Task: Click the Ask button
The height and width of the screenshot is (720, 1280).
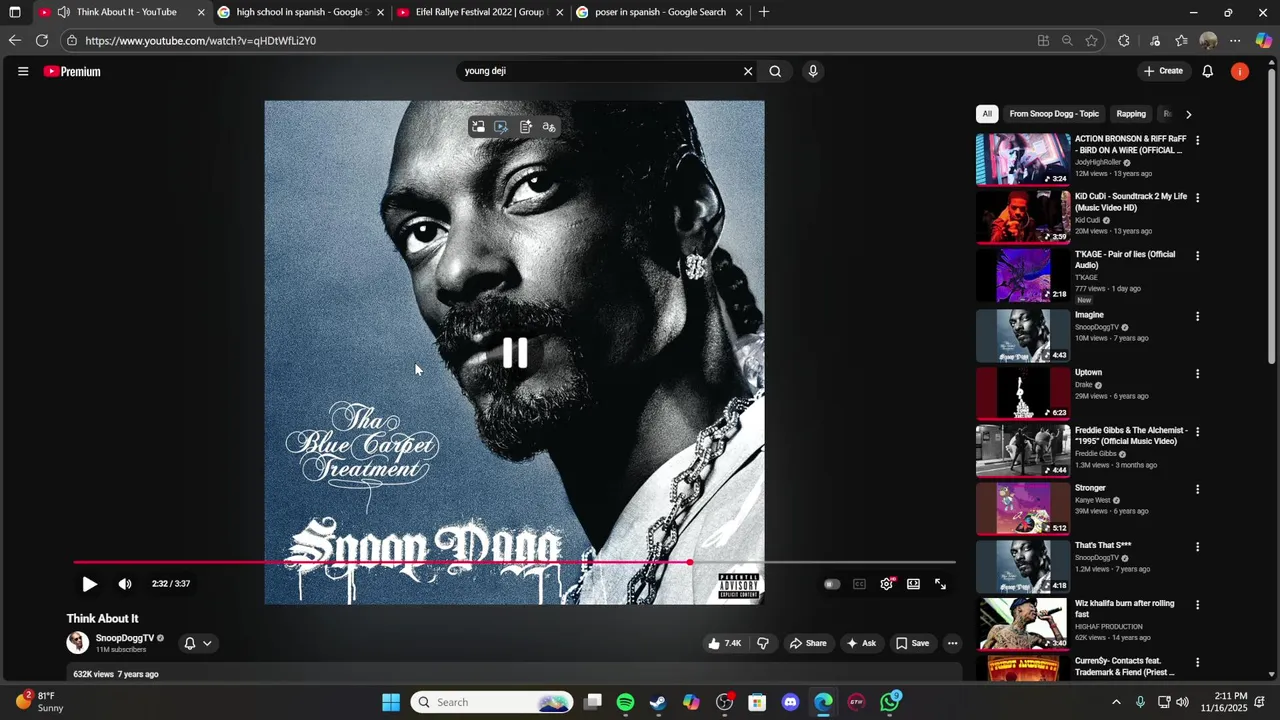Action: pyautogui.click(x=861, y=643)
